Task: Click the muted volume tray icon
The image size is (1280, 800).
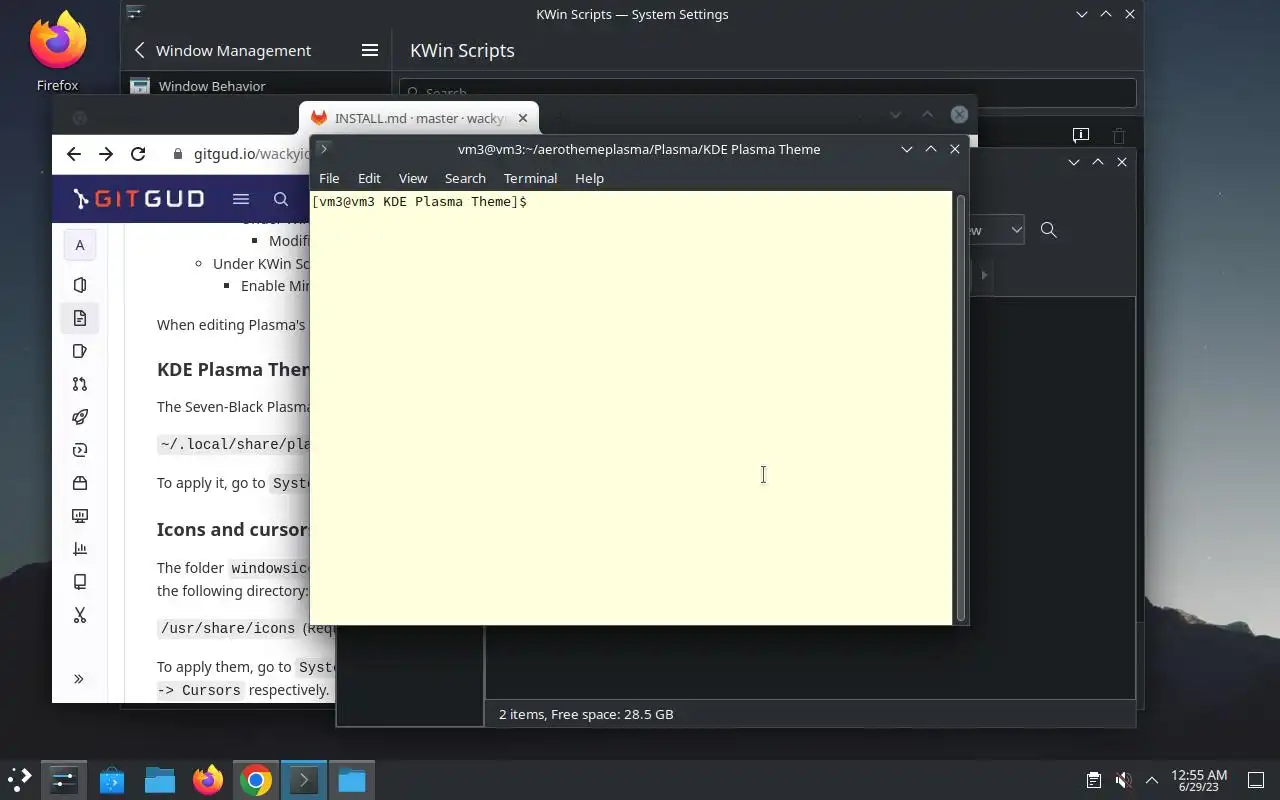Action: (1123, 780)
